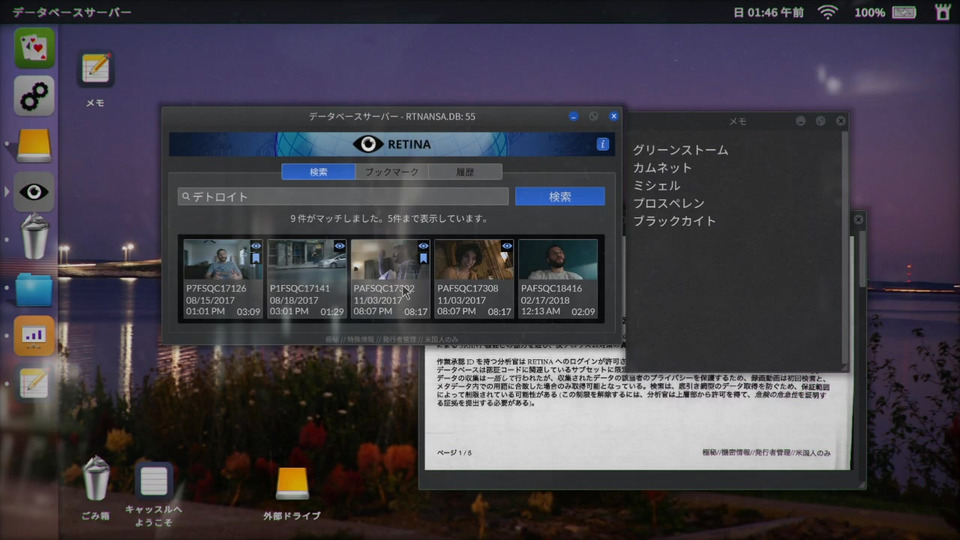Switch to the ブックマーク tab

[x=392, y=172]
